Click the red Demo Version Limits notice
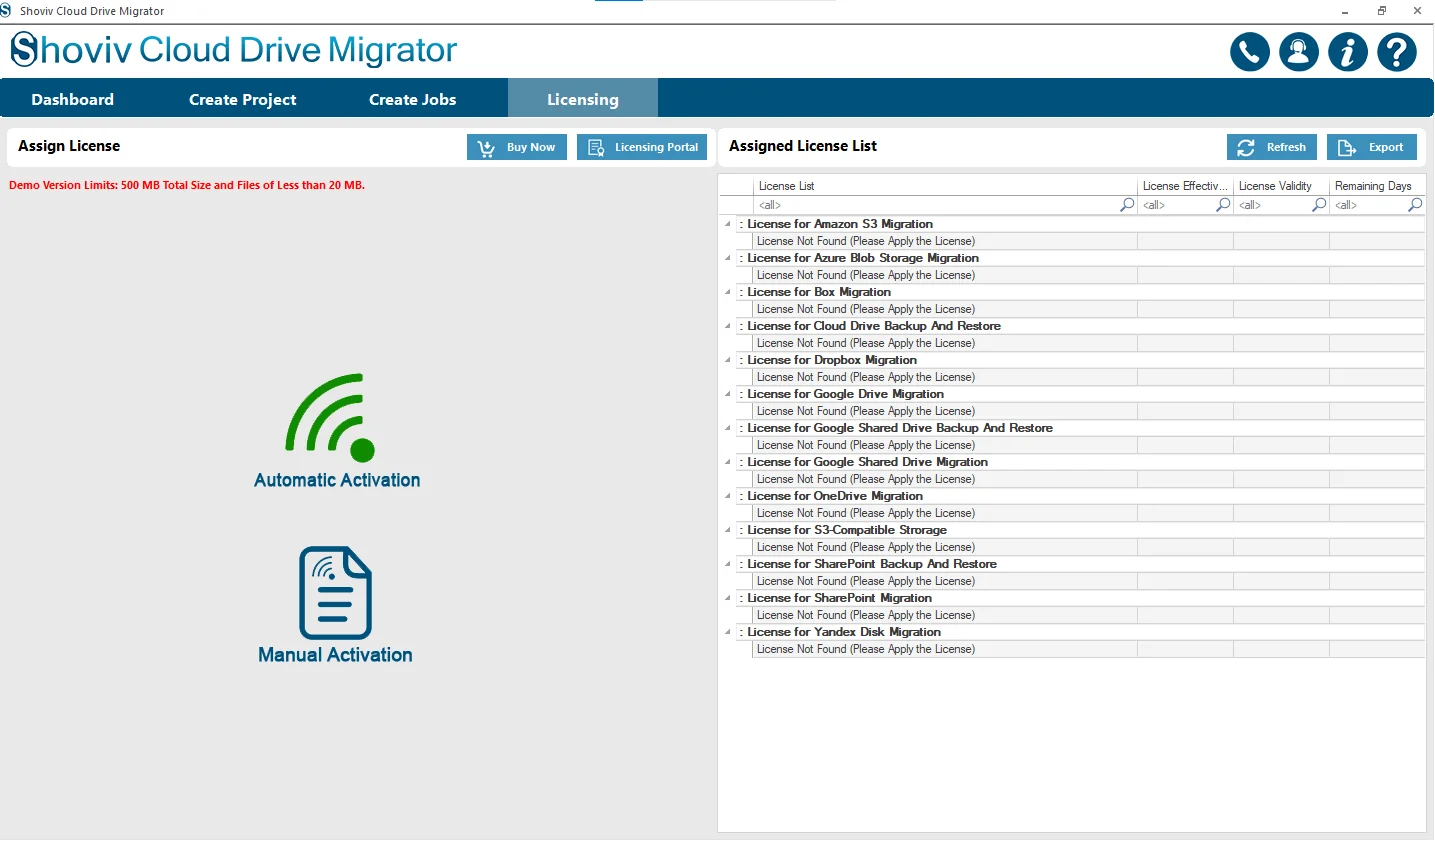The image size is (1435, 841). (187, 185)
